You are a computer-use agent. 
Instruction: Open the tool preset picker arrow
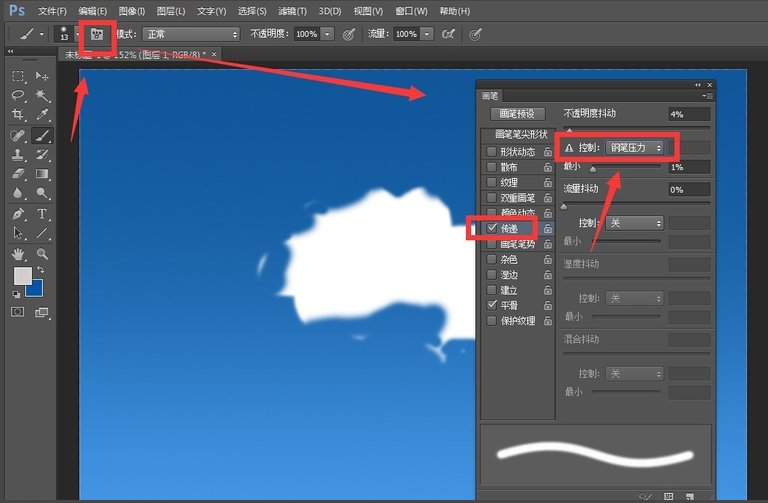42,34
